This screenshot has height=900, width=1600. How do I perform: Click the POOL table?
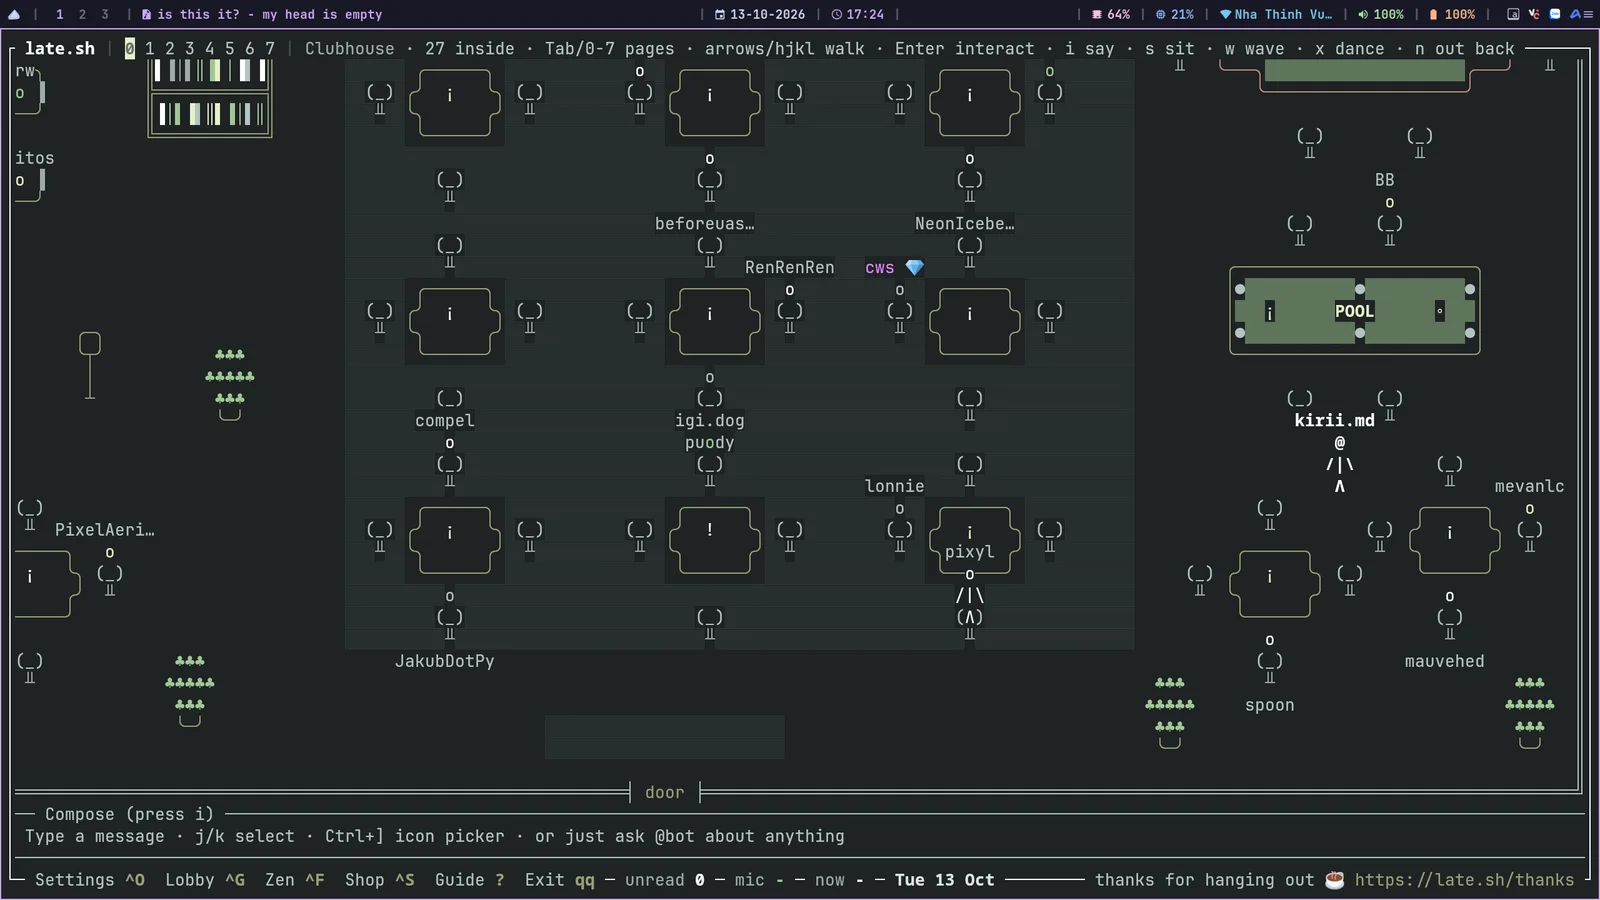click(x=1355, y=311)
